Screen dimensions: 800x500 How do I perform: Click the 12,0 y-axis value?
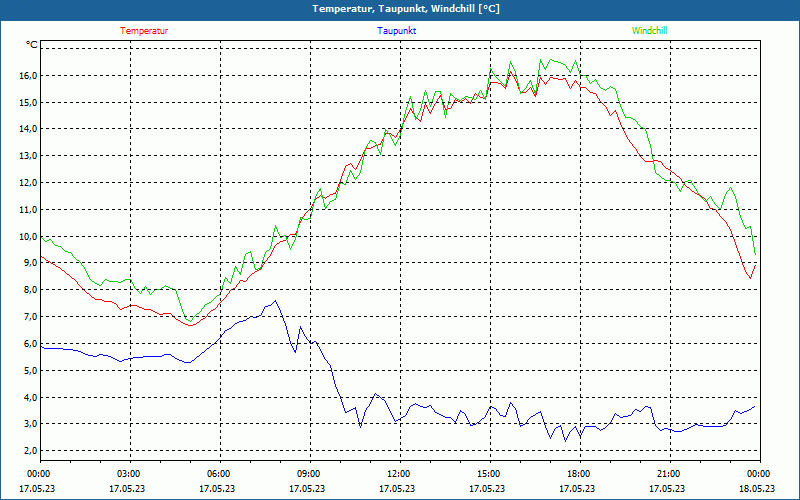pyautogui.click(x=29, y=183)
